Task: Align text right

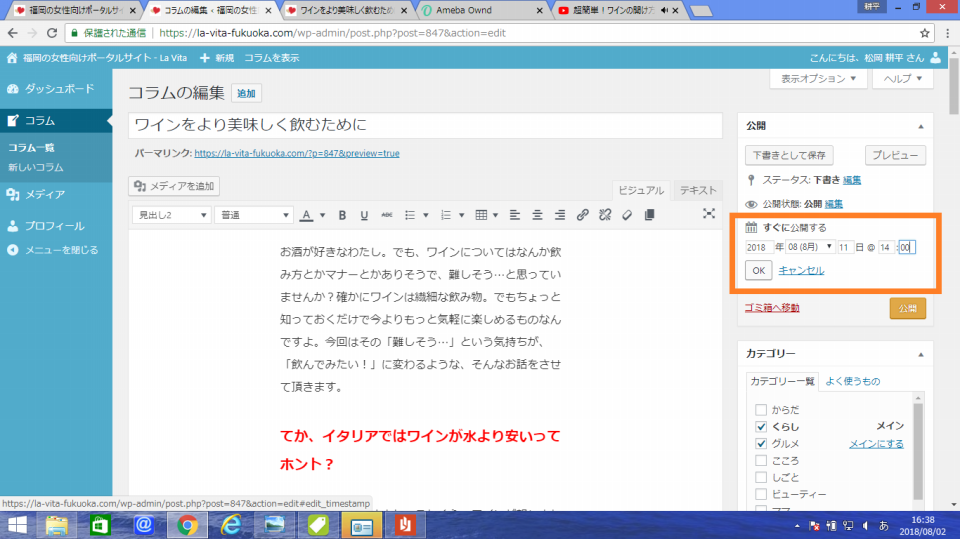Action: pos(560,215)
